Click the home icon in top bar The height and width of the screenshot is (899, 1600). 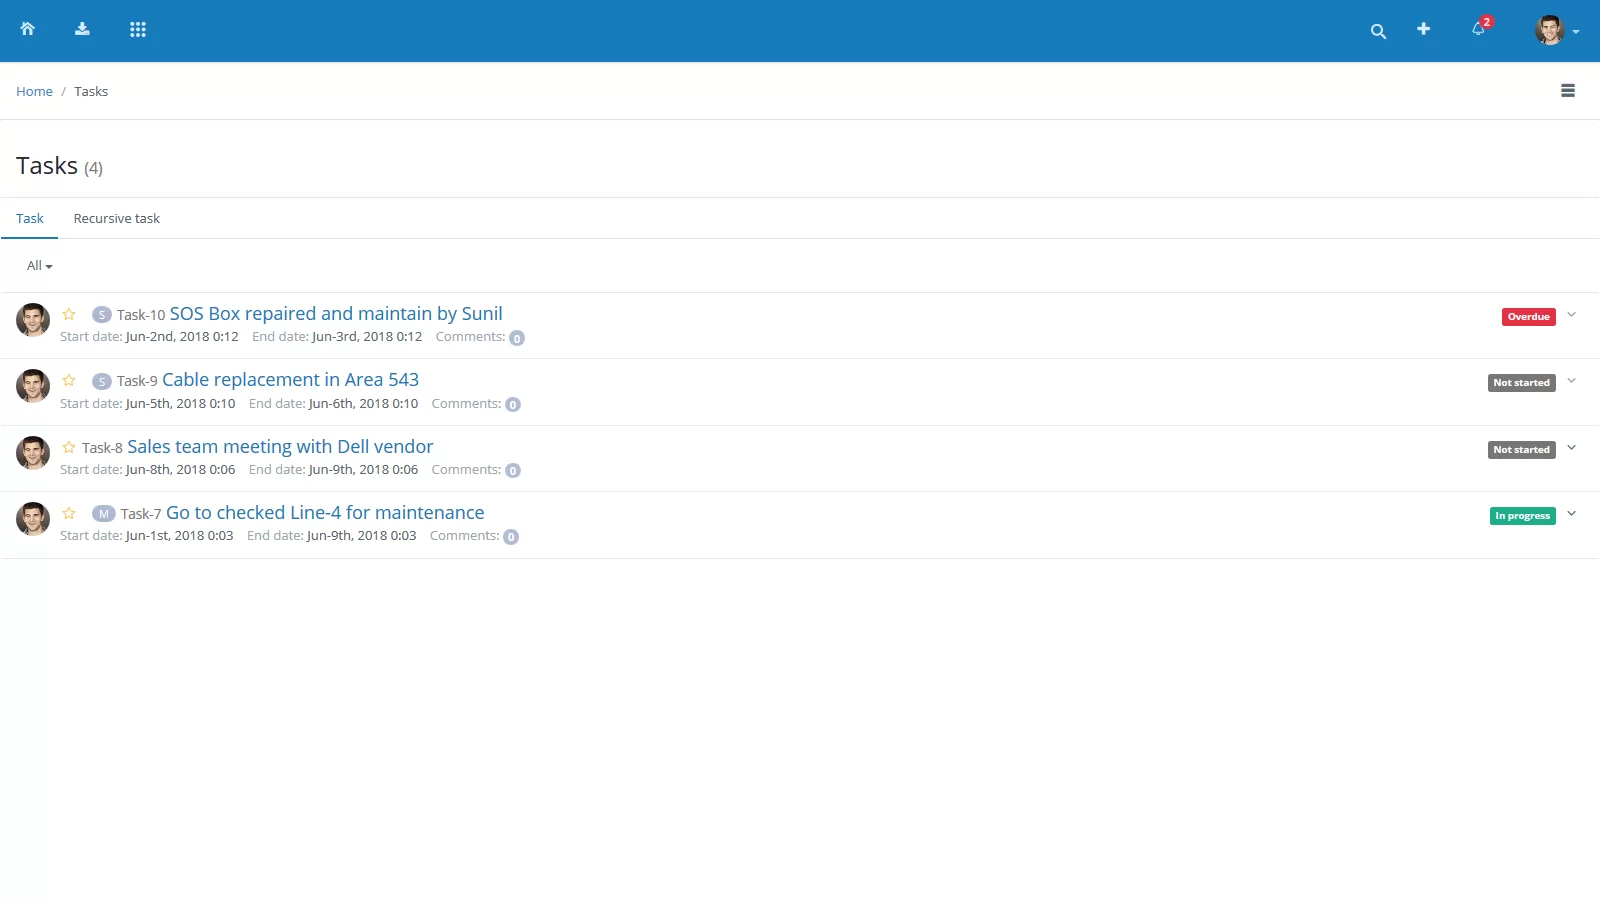pyautogui.click(x=28, y=29)
